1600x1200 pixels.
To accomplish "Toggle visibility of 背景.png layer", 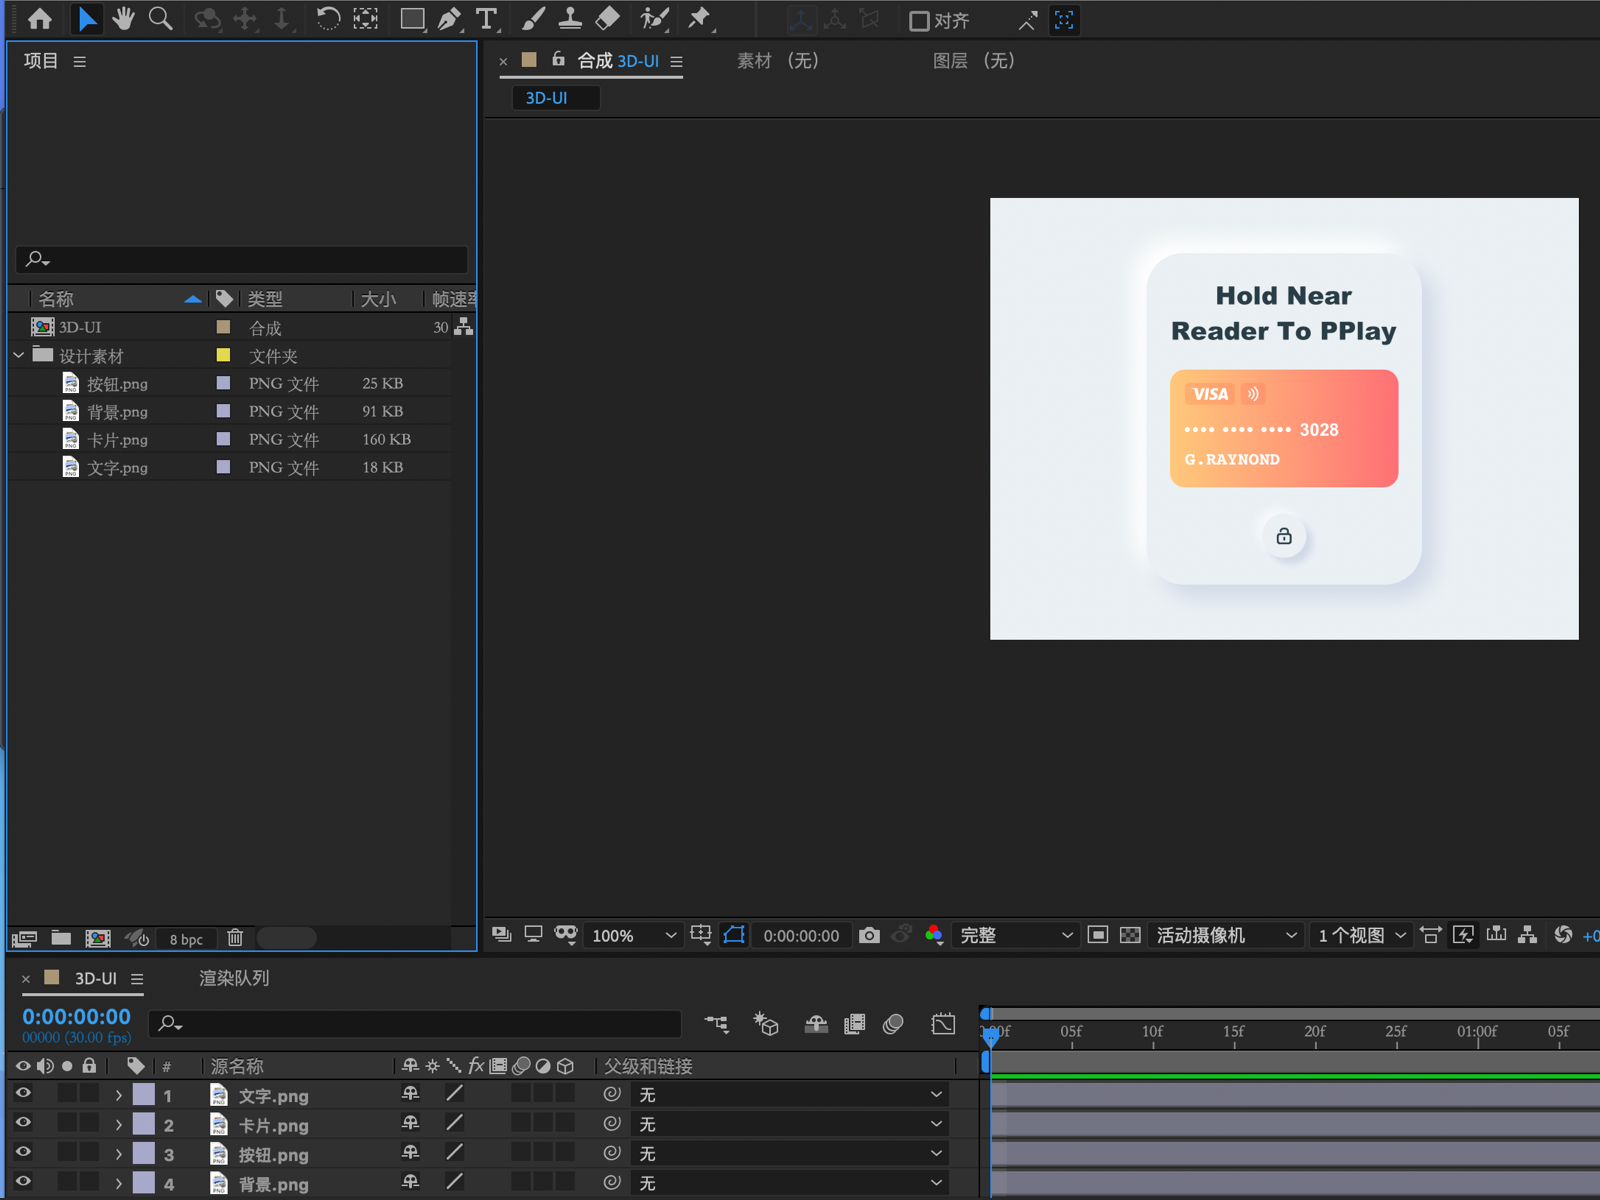I will pos(22,1182).
